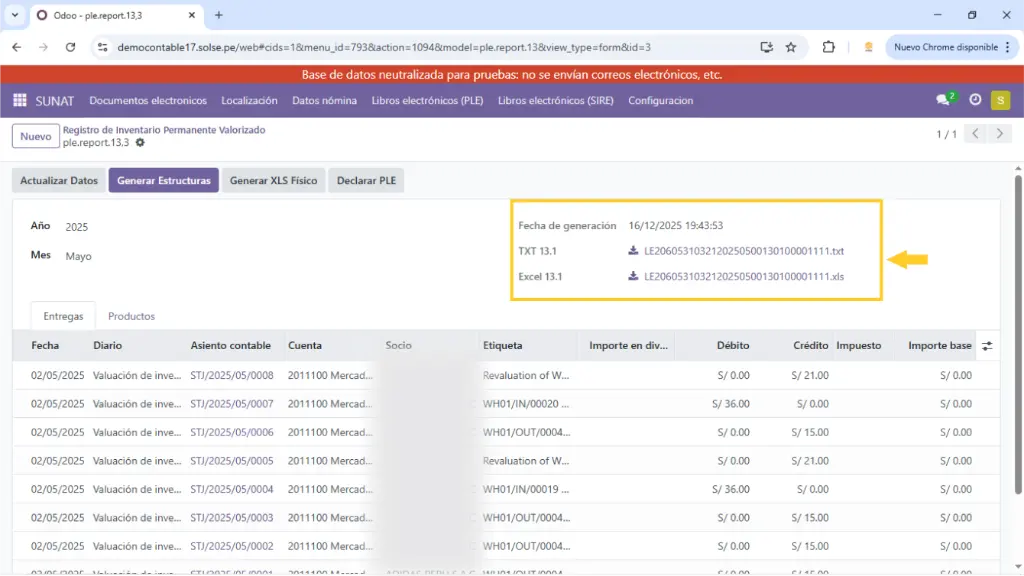Switch to the Productos tab
The image size is (1024, 576).
[x=131, y=316]
